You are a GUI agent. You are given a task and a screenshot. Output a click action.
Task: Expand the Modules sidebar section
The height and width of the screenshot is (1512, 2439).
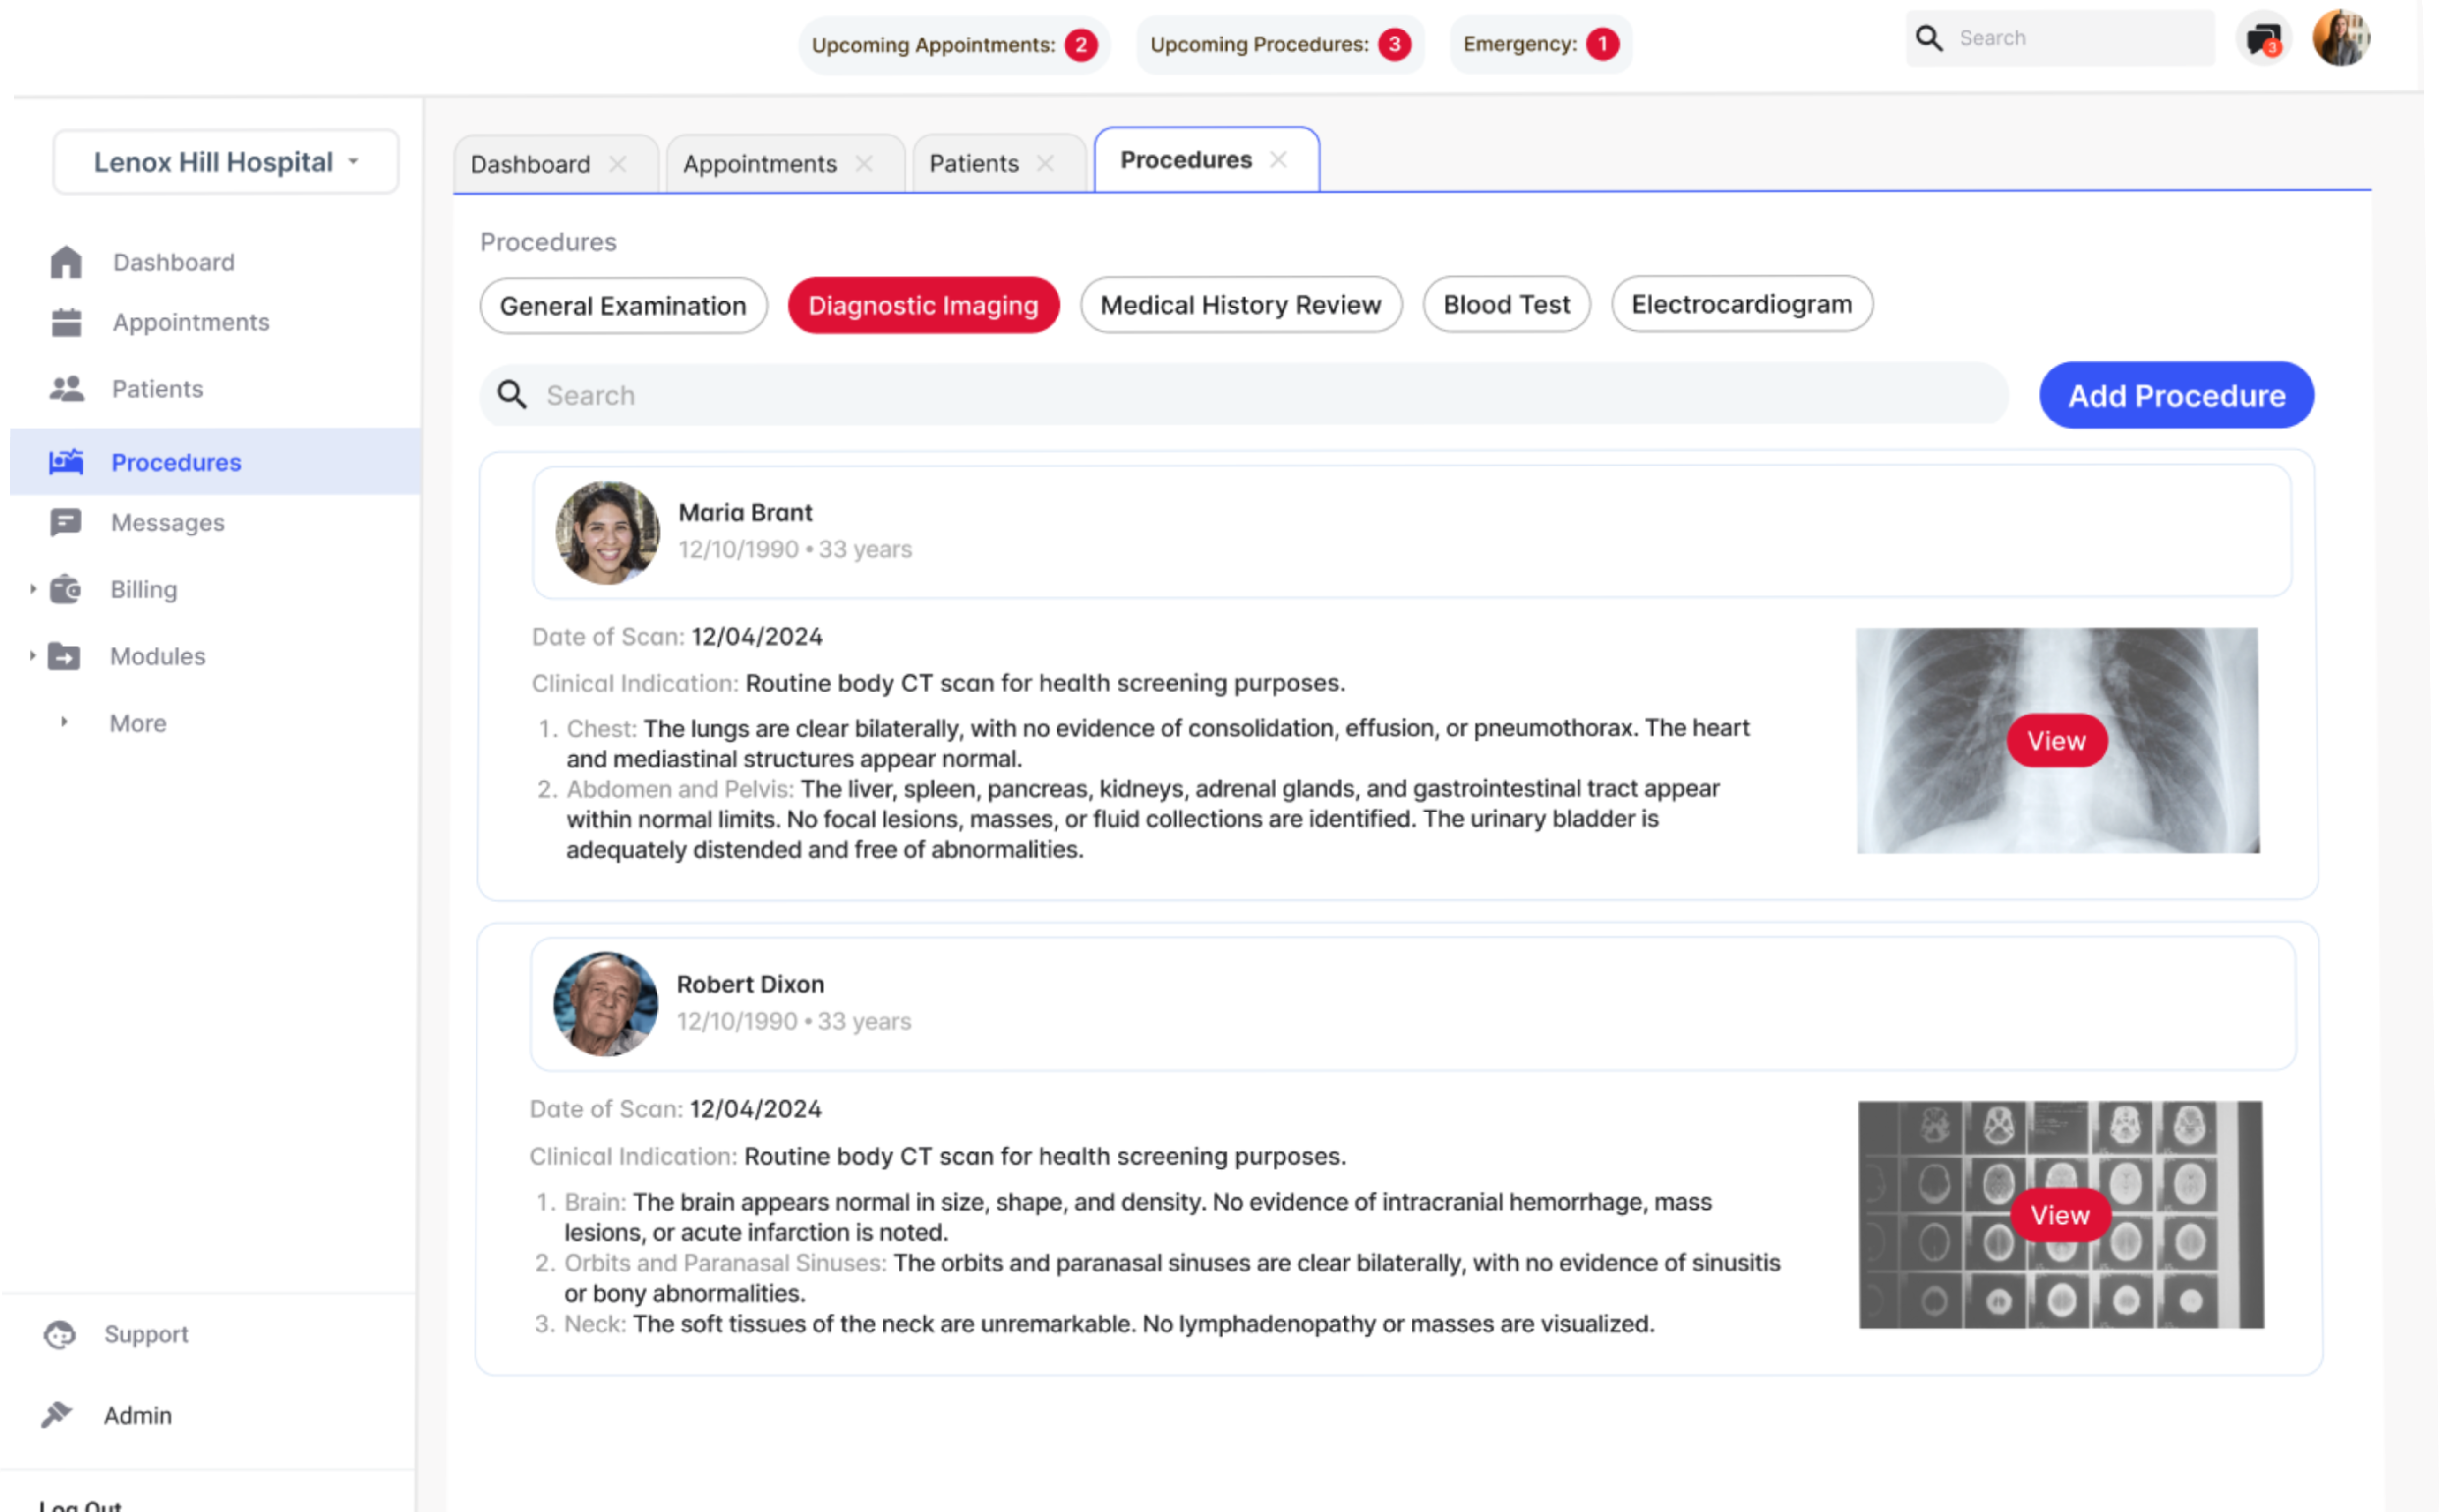pos(33,657)
